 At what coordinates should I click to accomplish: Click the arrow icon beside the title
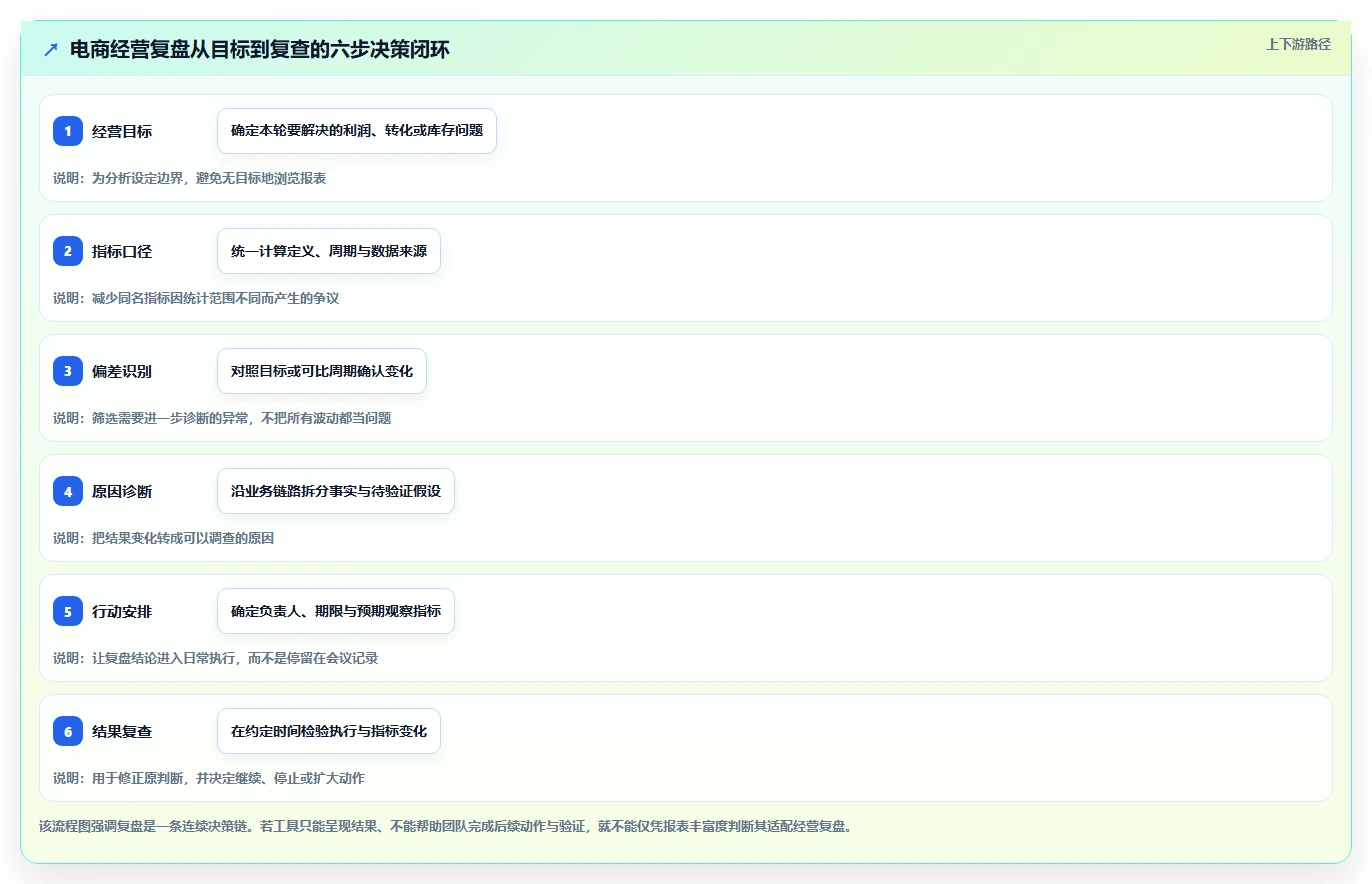[51, 49]
